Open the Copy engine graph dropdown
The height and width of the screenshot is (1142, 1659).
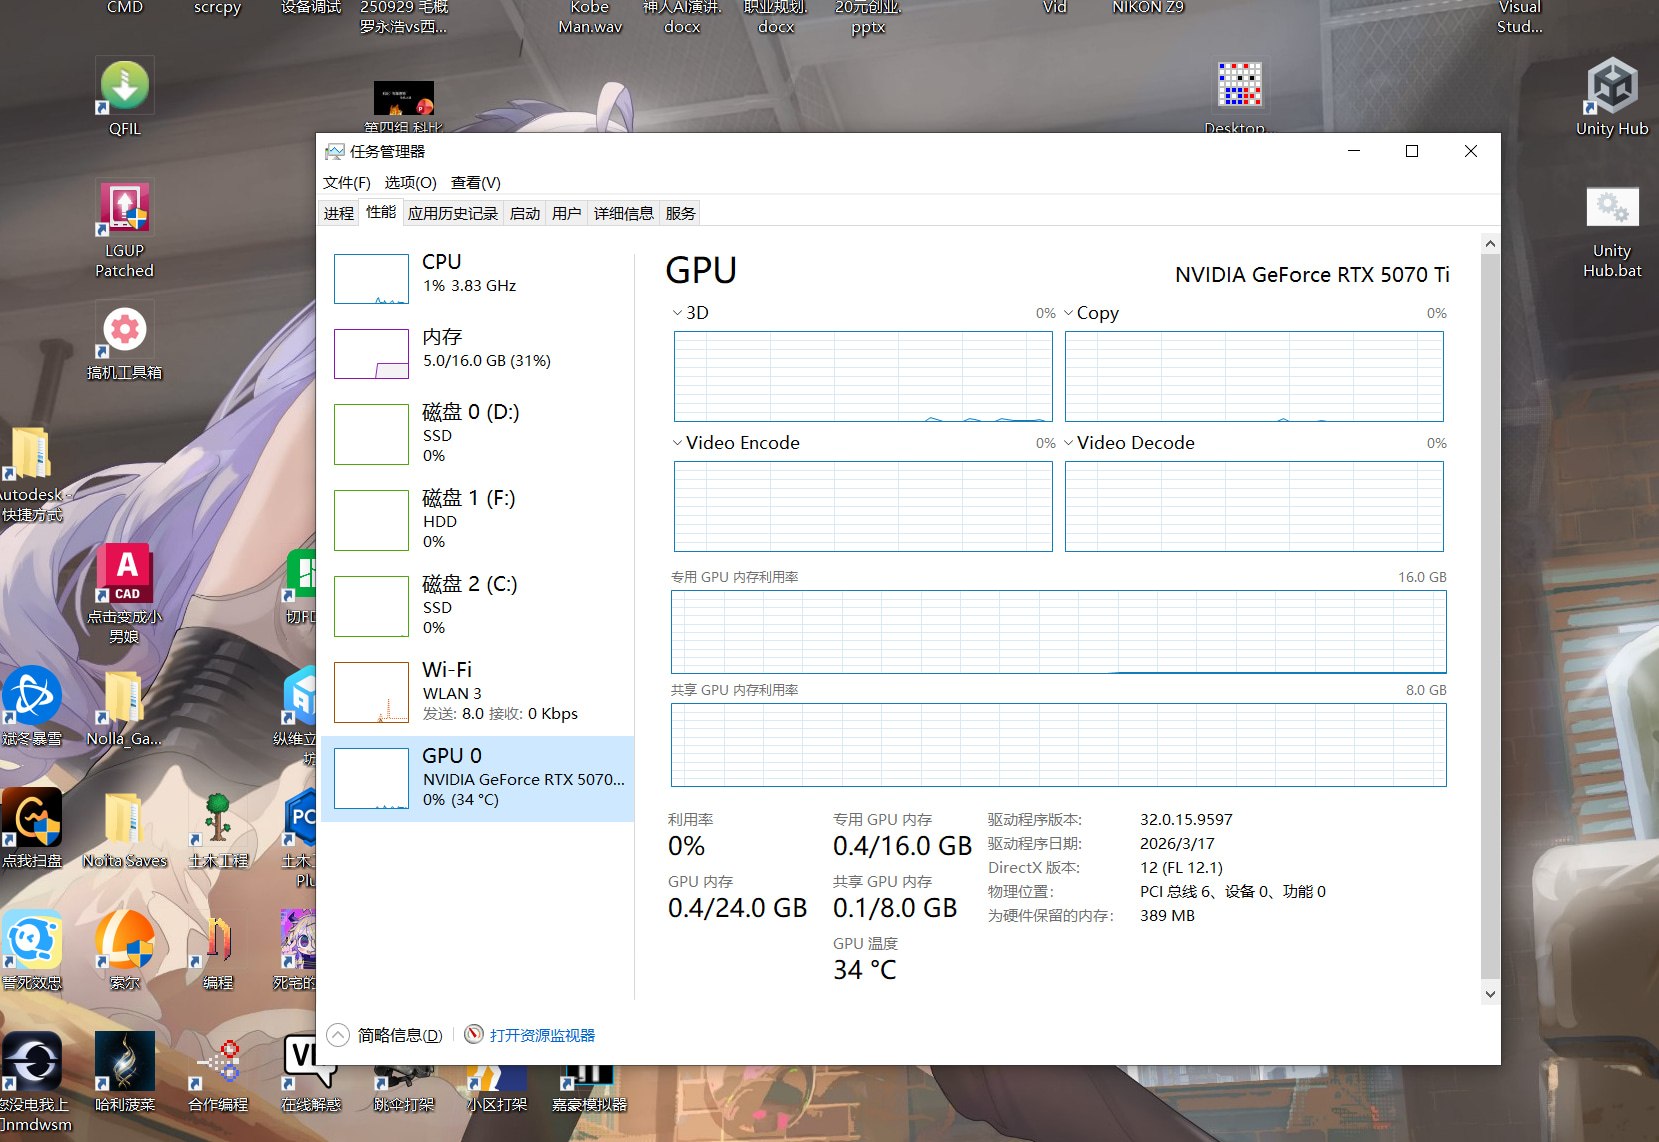pos(1069,313)
